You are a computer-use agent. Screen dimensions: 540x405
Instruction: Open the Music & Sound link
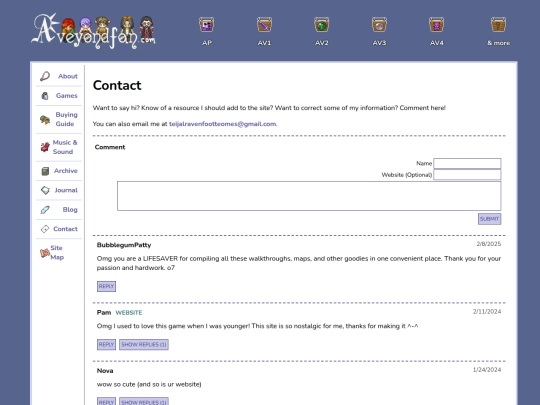pyautogui.click(x=65, y=147)
